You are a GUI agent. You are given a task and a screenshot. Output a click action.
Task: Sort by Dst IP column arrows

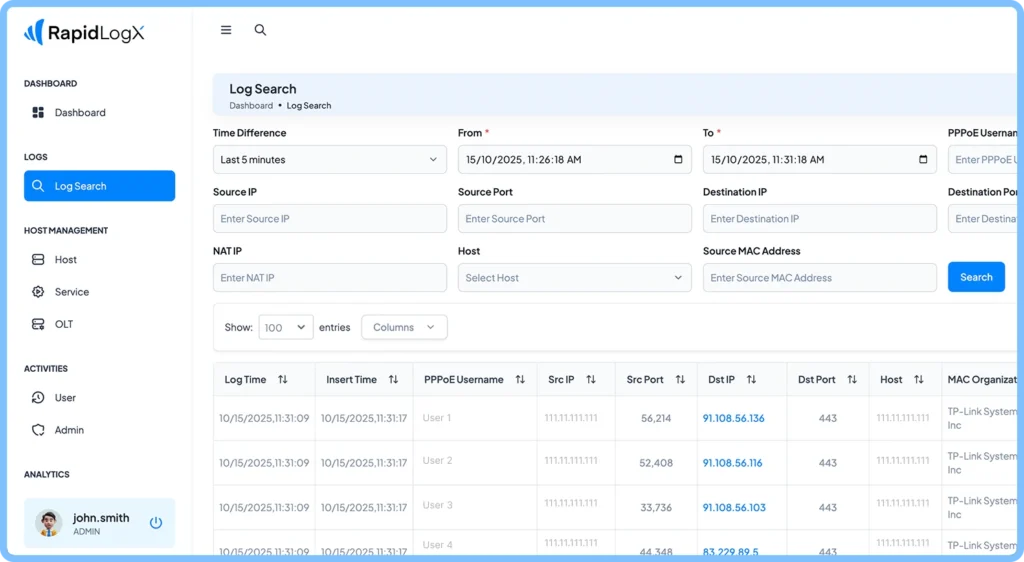(x=751, y=380)
